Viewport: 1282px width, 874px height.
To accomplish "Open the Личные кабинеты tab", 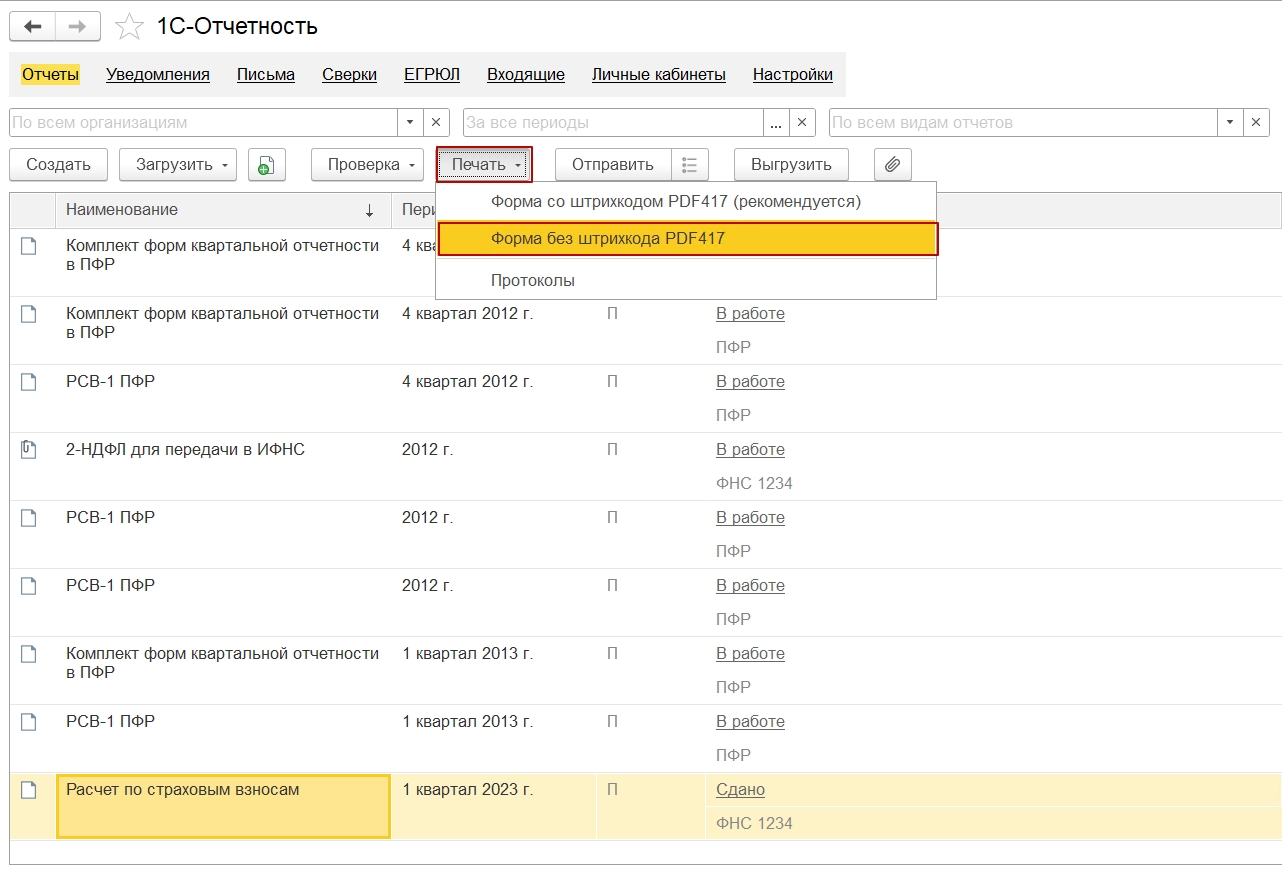I will [x=659, y=74].
